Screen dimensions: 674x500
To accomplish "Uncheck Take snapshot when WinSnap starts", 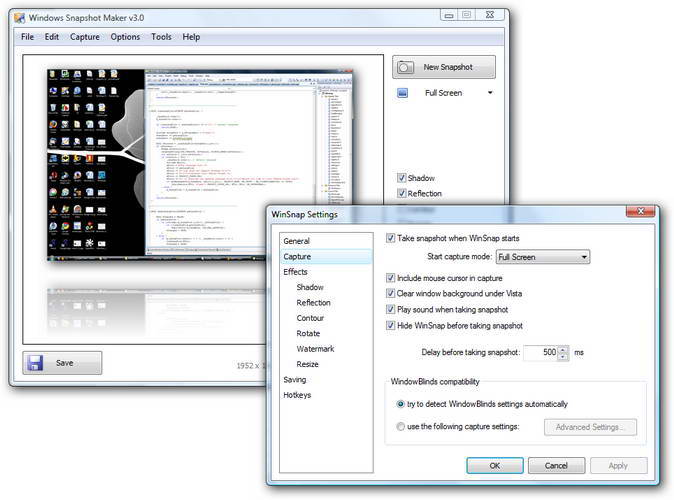I will click(390, 238).
